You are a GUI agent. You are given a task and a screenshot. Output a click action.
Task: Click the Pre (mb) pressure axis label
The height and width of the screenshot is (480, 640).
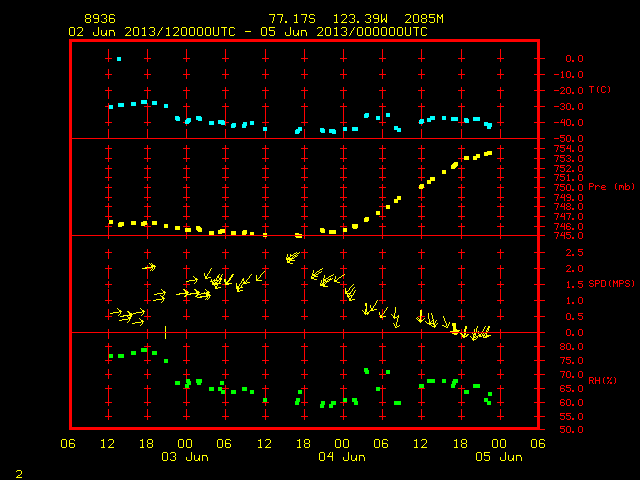[611, 187]
